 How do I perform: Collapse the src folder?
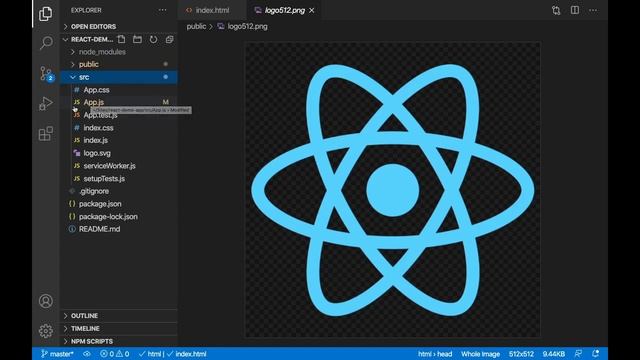(119, 77)
